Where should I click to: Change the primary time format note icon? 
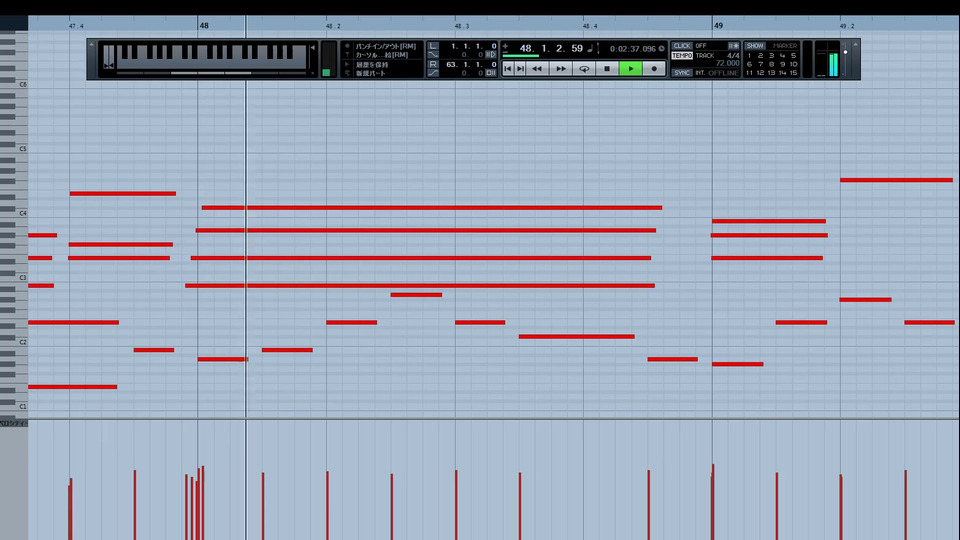coord(590,48)
